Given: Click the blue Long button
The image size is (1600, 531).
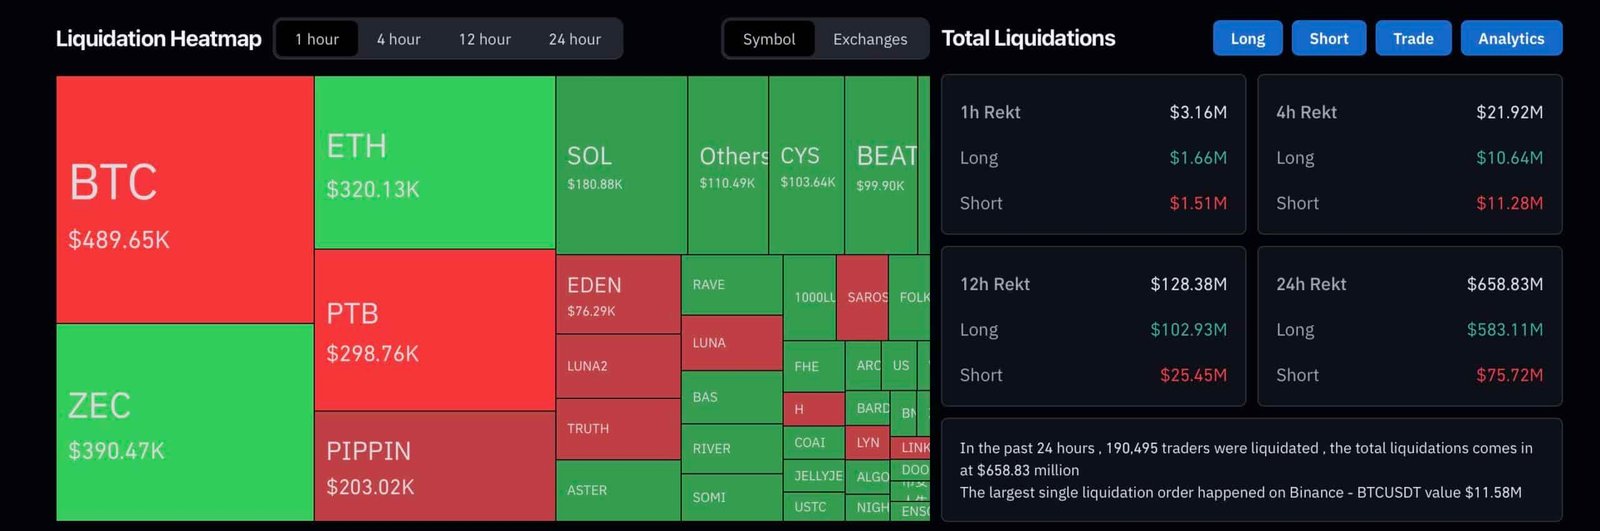Looking at the screenshot, I should click(1247, 38).
